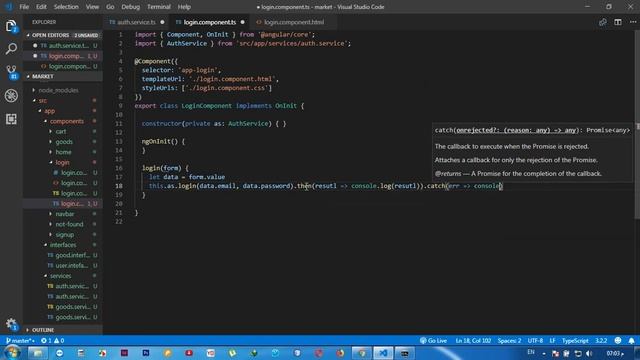Open the Terminal menu

point(159,7)
